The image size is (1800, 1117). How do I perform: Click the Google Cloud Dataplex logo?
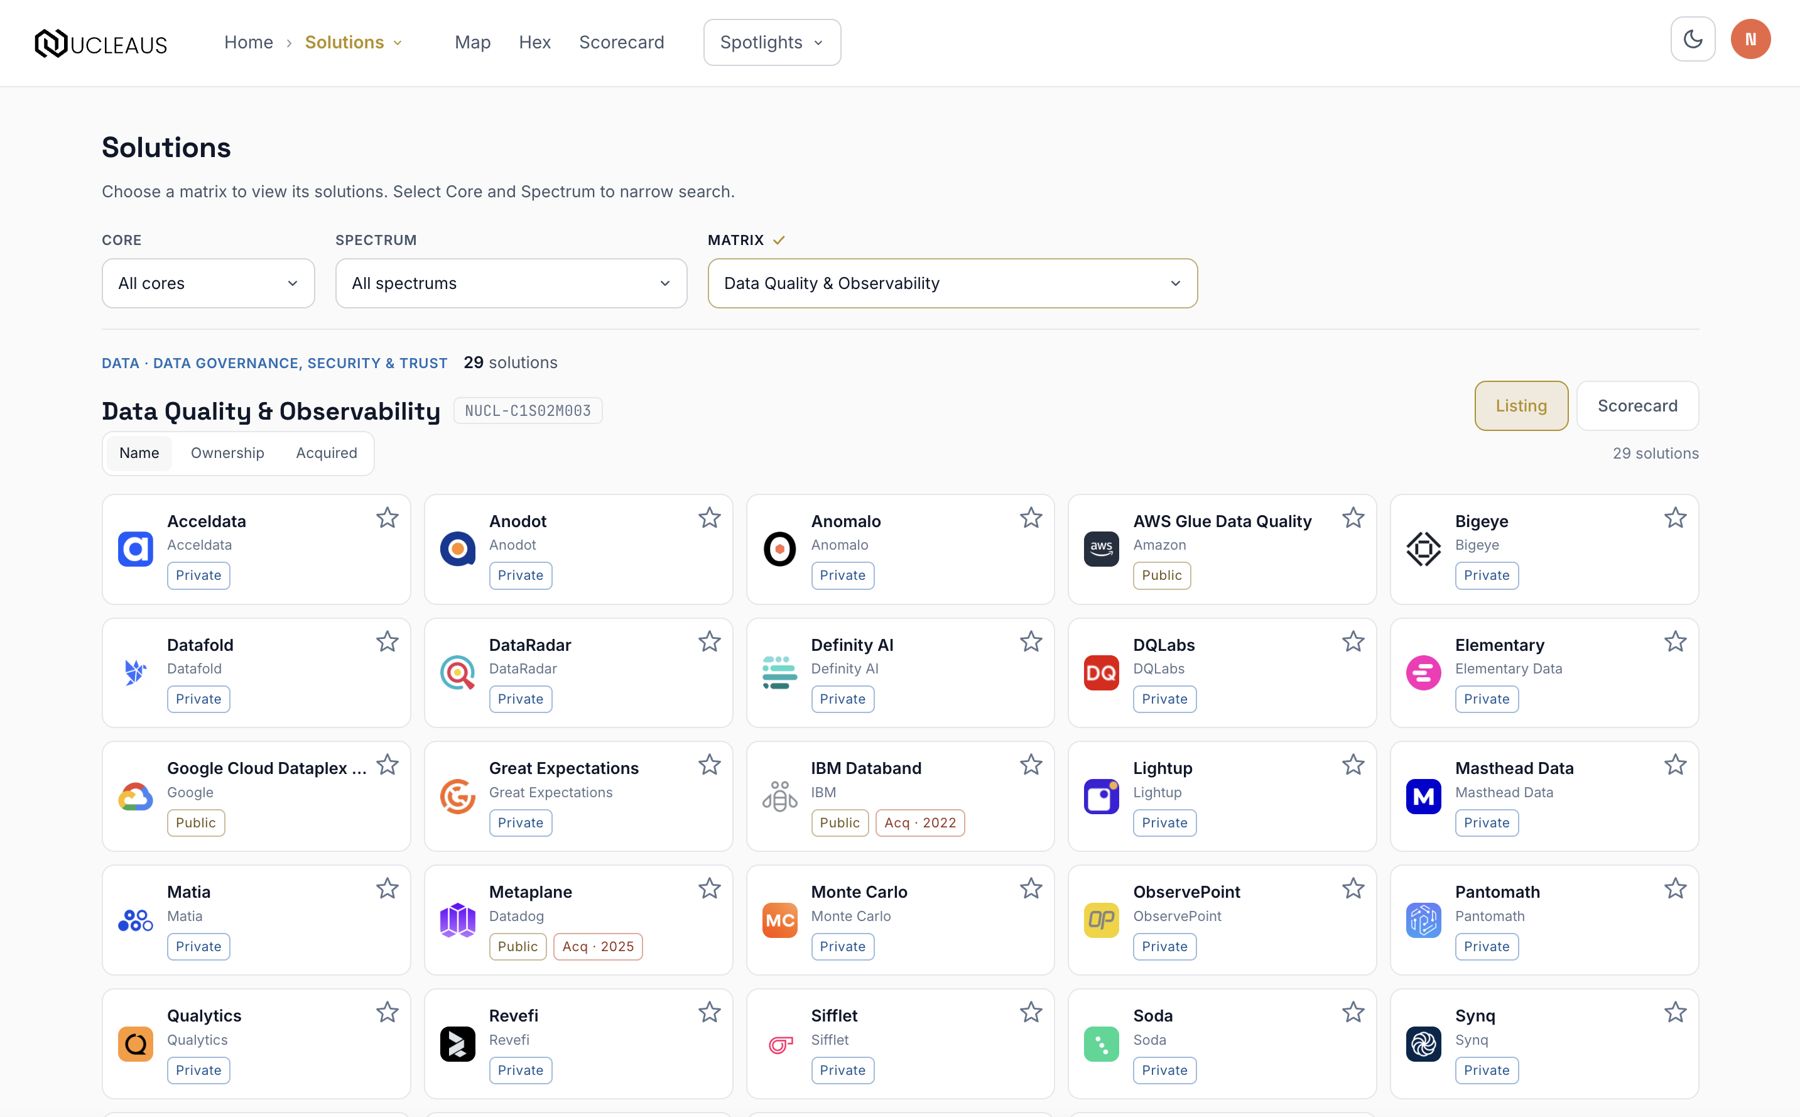point(136,797)
